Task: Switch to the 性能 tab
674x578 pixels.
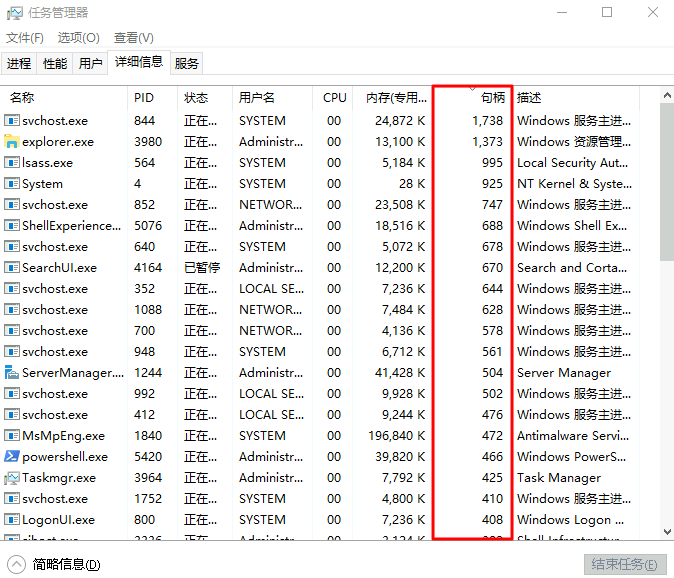Action: click(x=55, y=64)
